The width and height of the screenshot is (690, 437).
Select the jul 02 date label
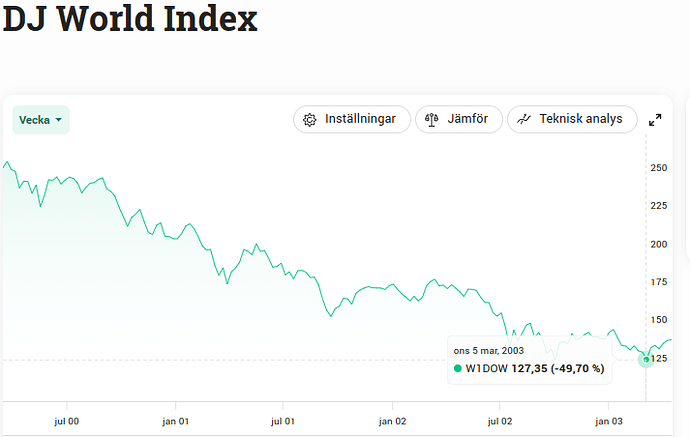pos(500,422)
